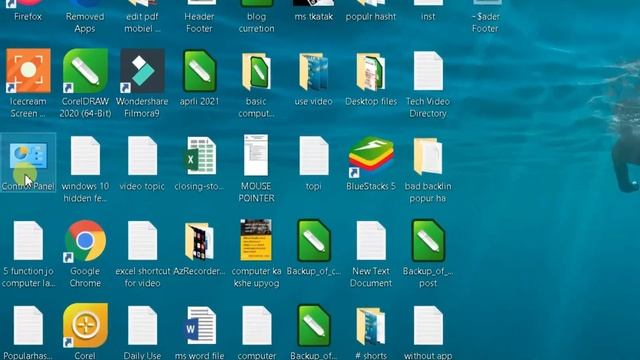Screen dimensions: 640x360
Task: Select computer ka kshe upyog image
Action: [x=256, y=240]
